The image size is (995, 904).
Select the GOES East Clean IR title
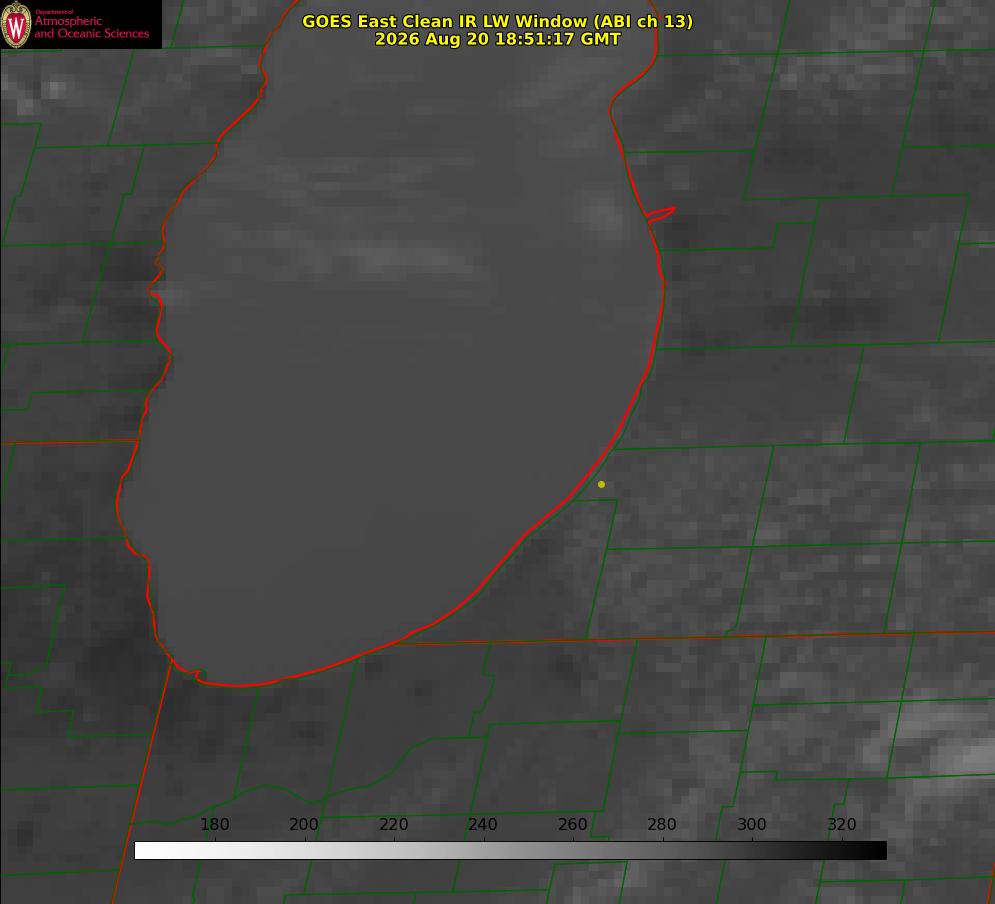497,21
